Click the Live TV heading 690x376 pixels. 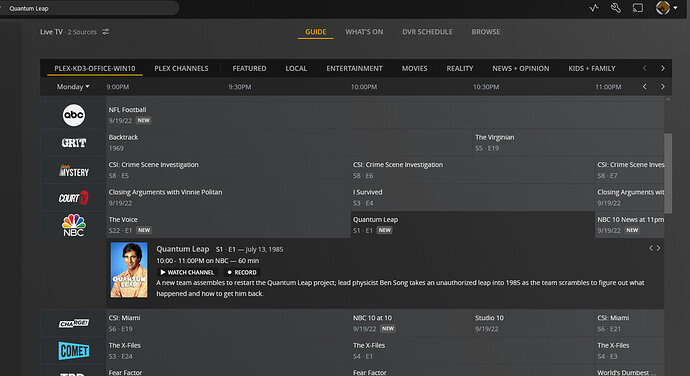tap(51, 32)
